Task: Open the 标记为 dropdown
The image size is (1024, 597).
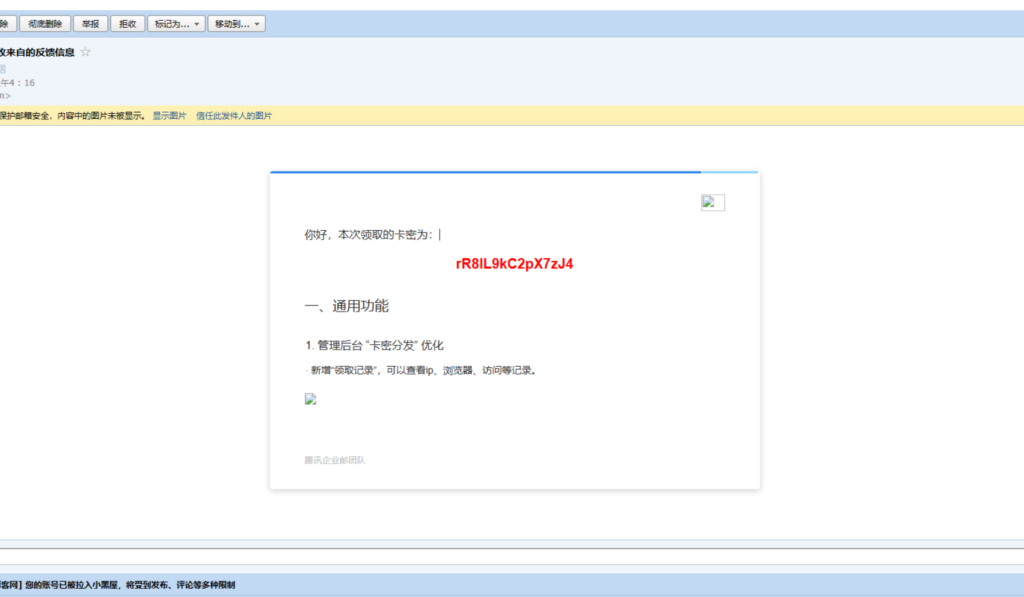Action: tap(176, 24)
